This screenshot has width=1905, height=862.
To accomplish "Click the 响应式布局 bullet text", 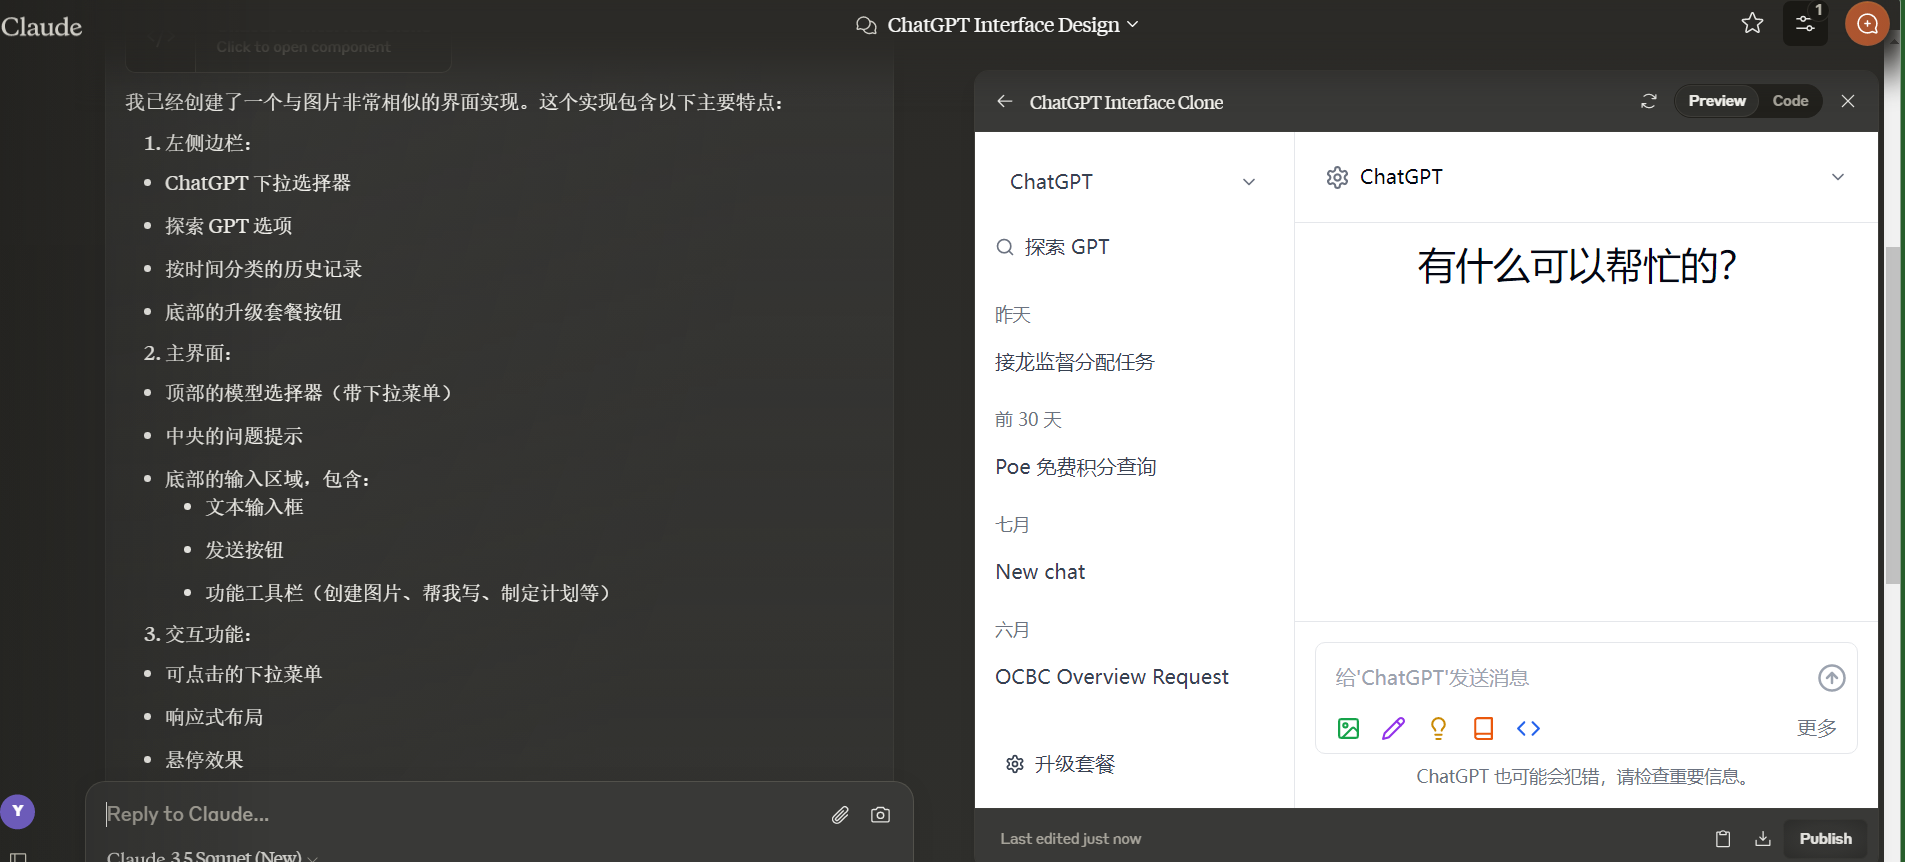I will click(x=214, y=717).
